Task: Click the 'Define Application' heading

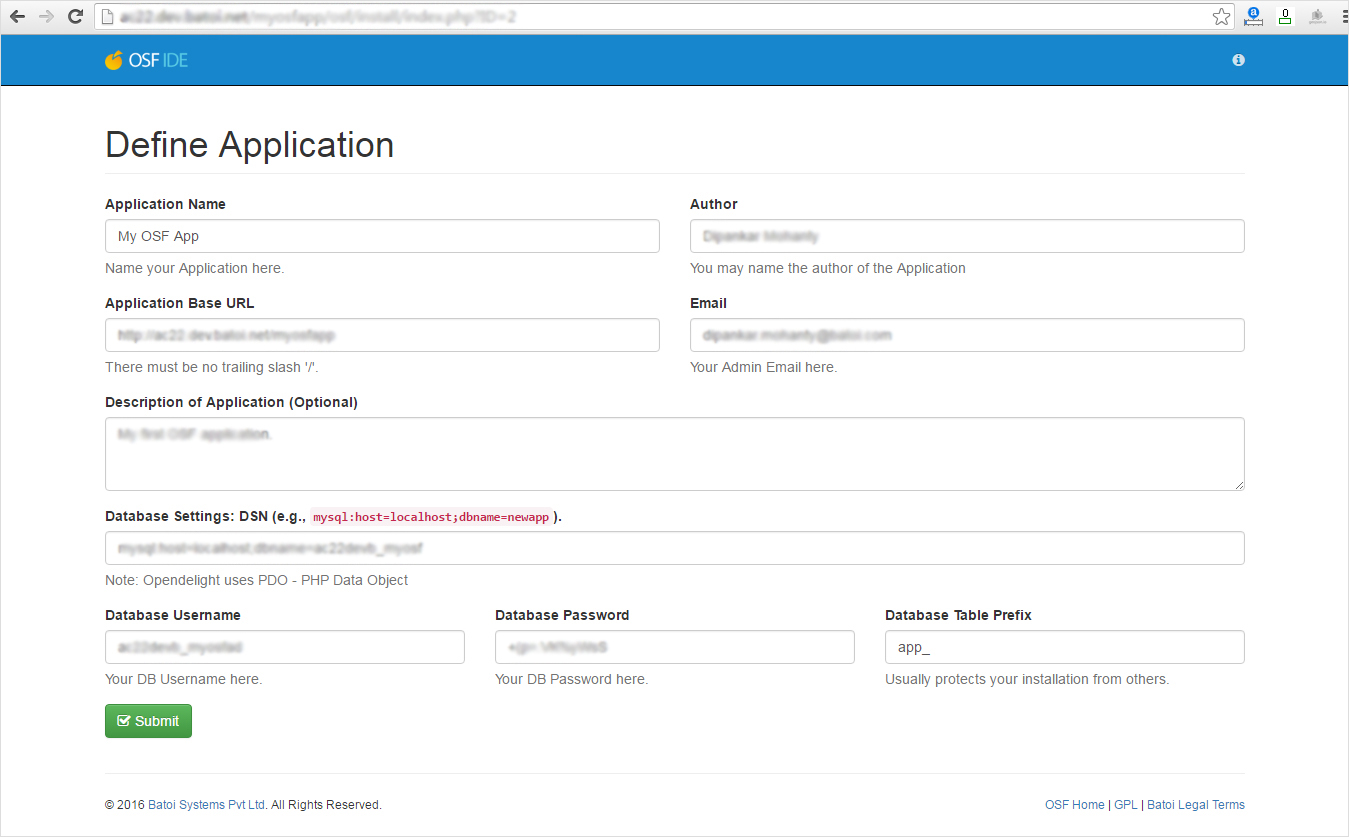Action: [249, 145]
